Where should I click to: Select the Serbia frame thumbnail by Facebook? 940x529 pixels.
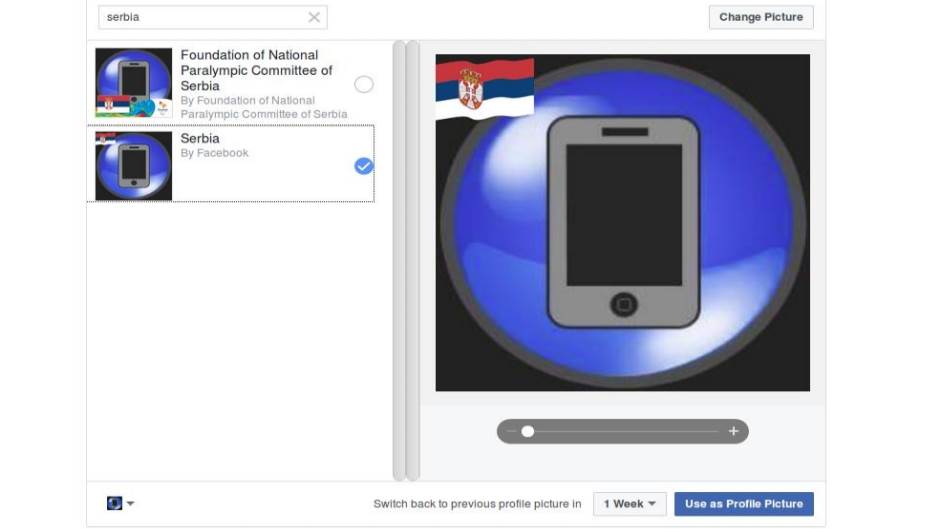tap(134, 166)
